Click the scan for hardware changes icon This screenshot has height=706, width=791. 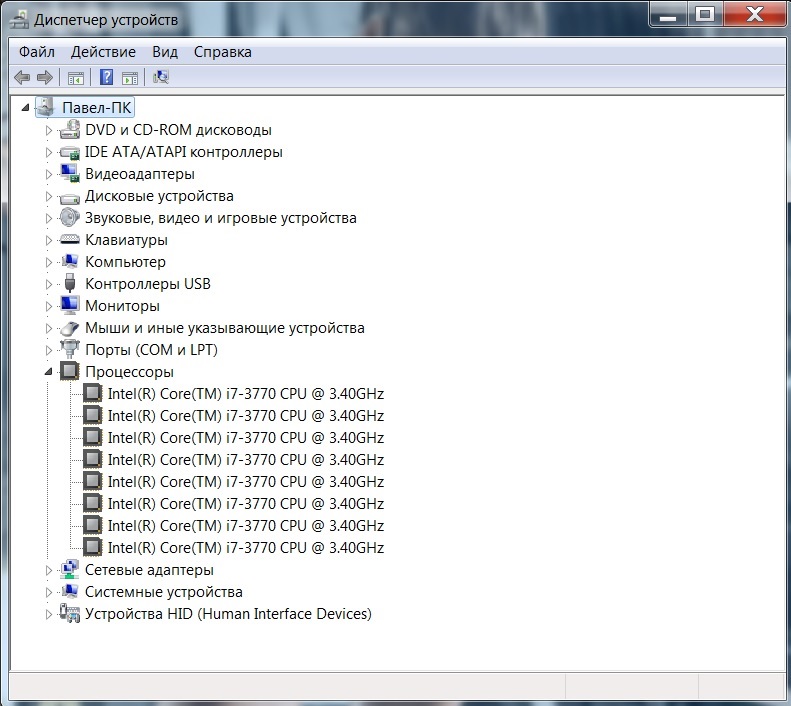(x=160, y=77)
